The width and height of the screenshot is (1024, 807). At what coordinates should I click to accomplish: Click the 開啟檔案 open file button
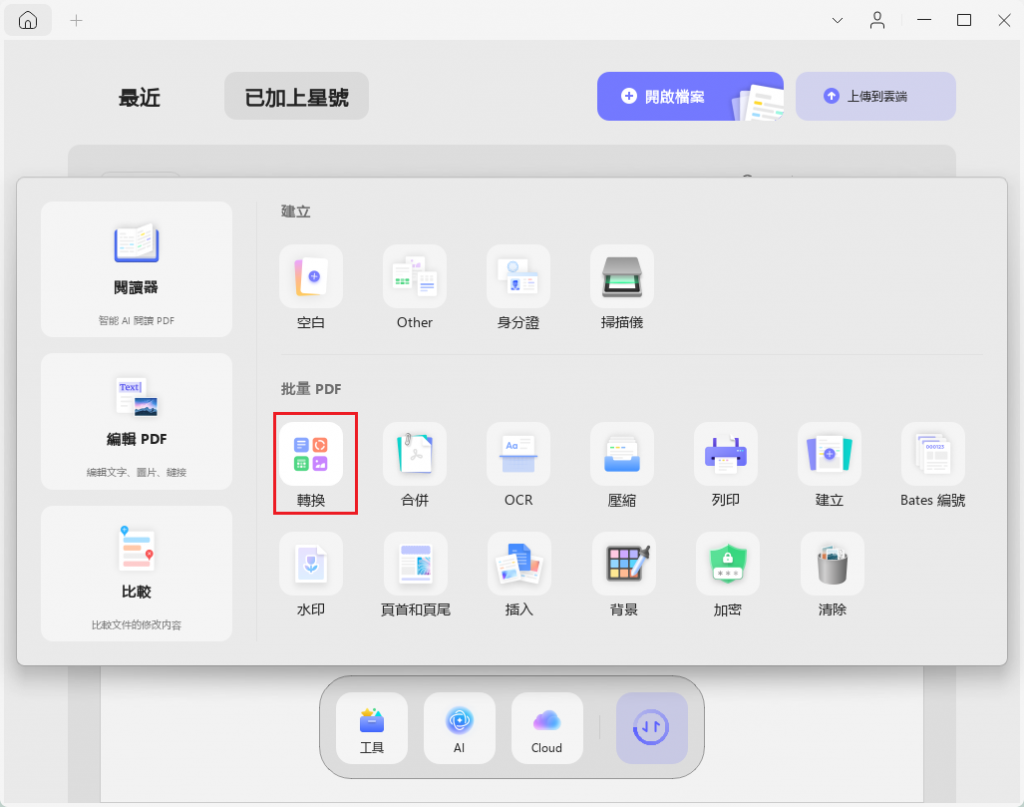coord(690,96)
